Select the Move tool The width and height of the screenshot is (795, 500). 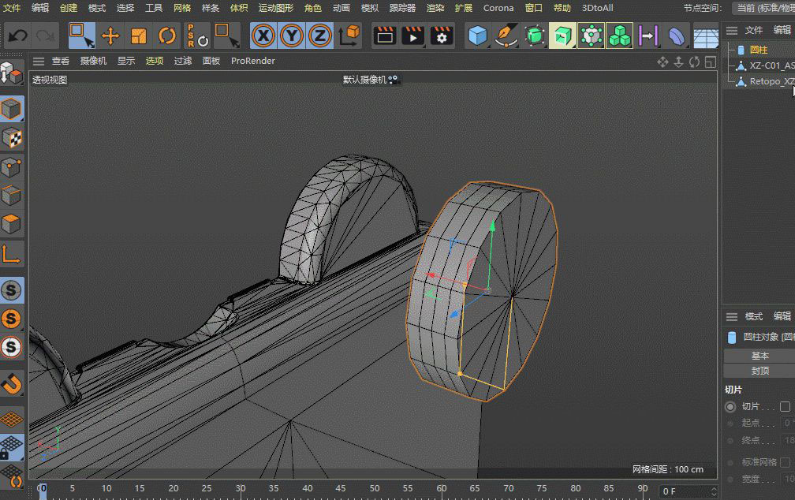110,36
